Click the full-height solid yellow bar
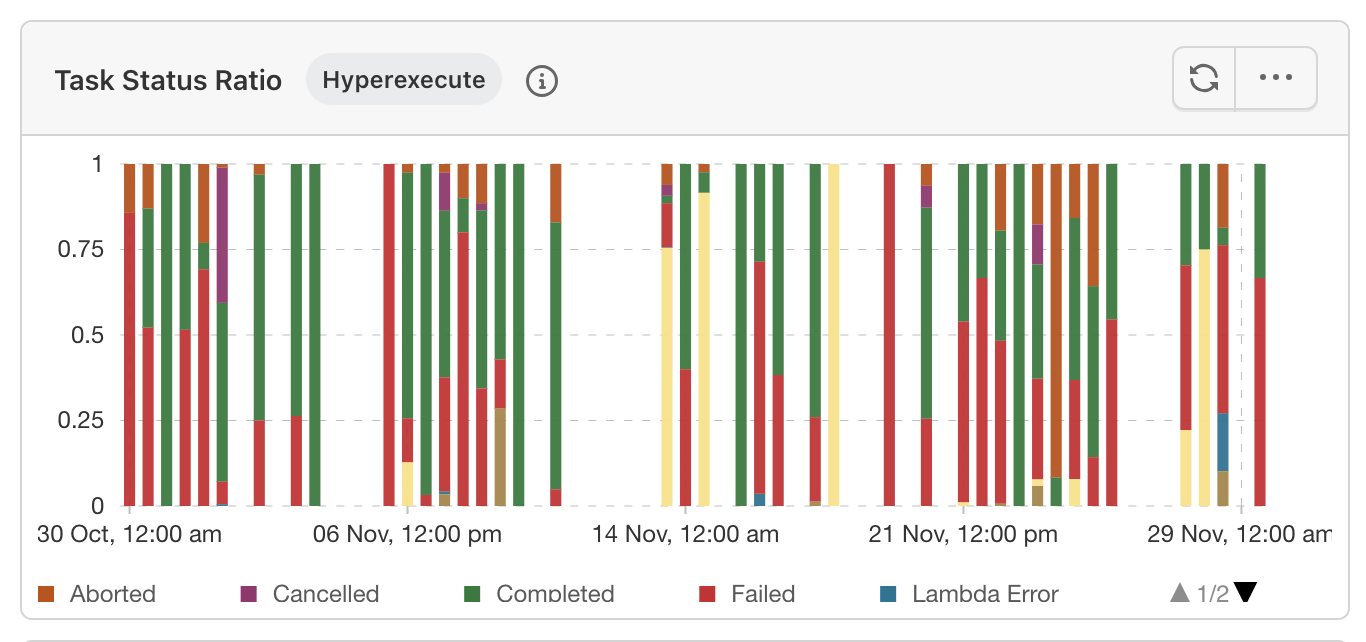This screenshot has height=642, width=1366. (x=834, y=335)
